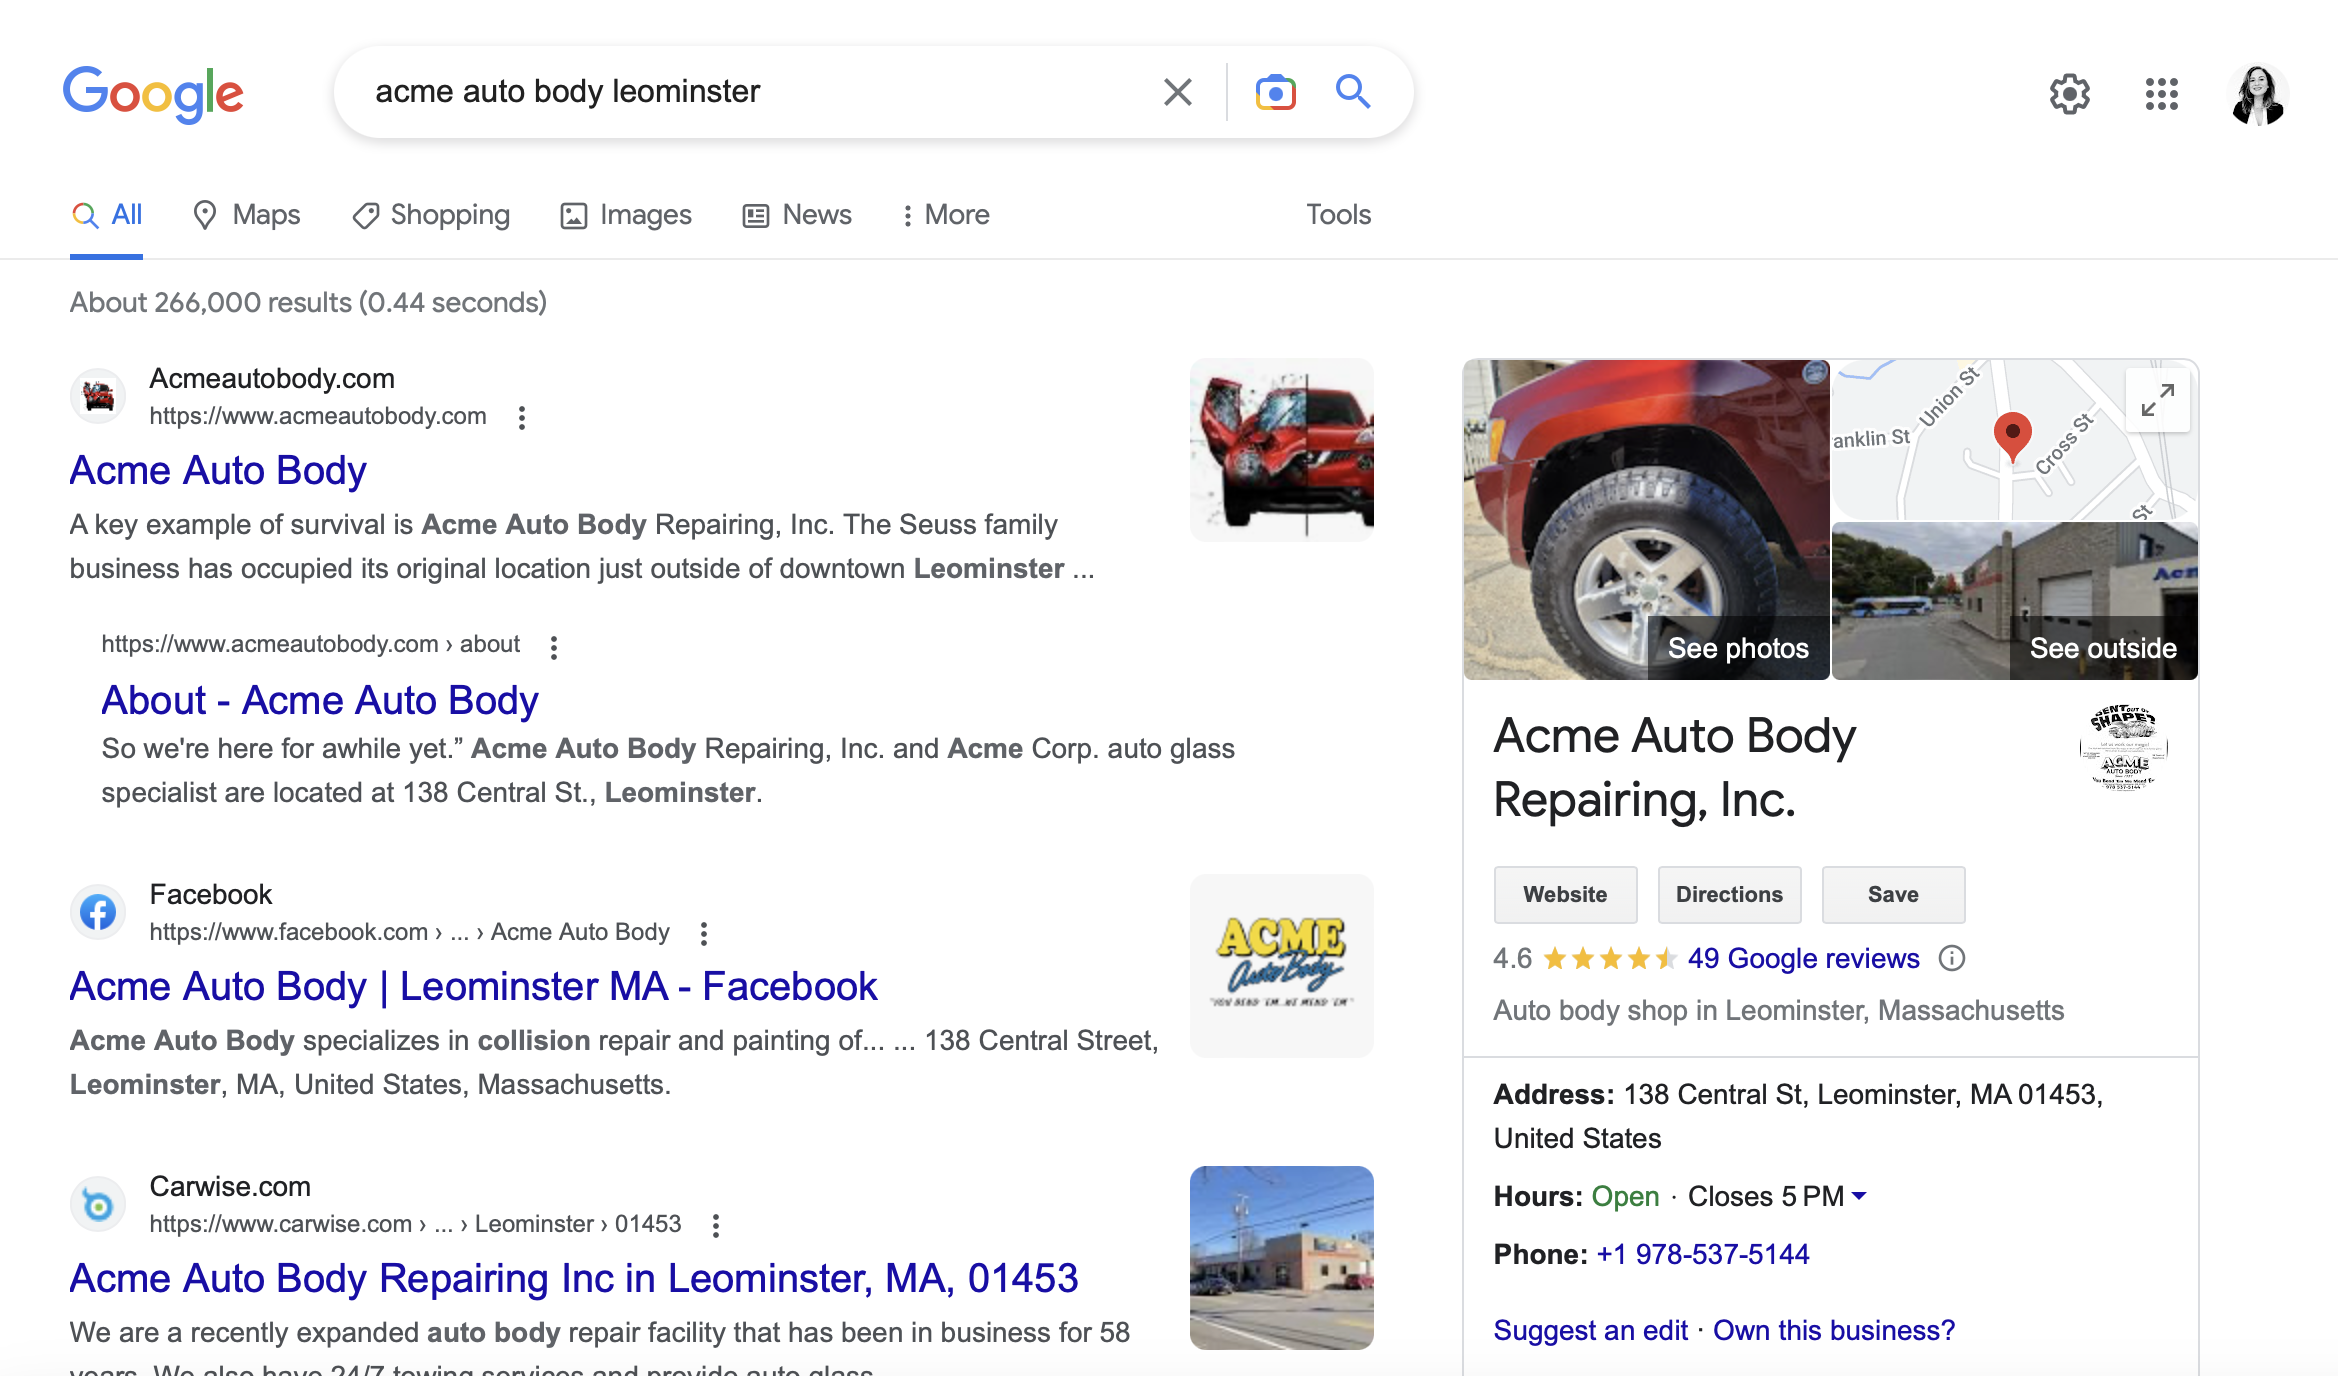The height and width of the screenshot is (1376, 2338).
Task: Open the Acmeautobody.com site favicon
Action: click(98, 396)
